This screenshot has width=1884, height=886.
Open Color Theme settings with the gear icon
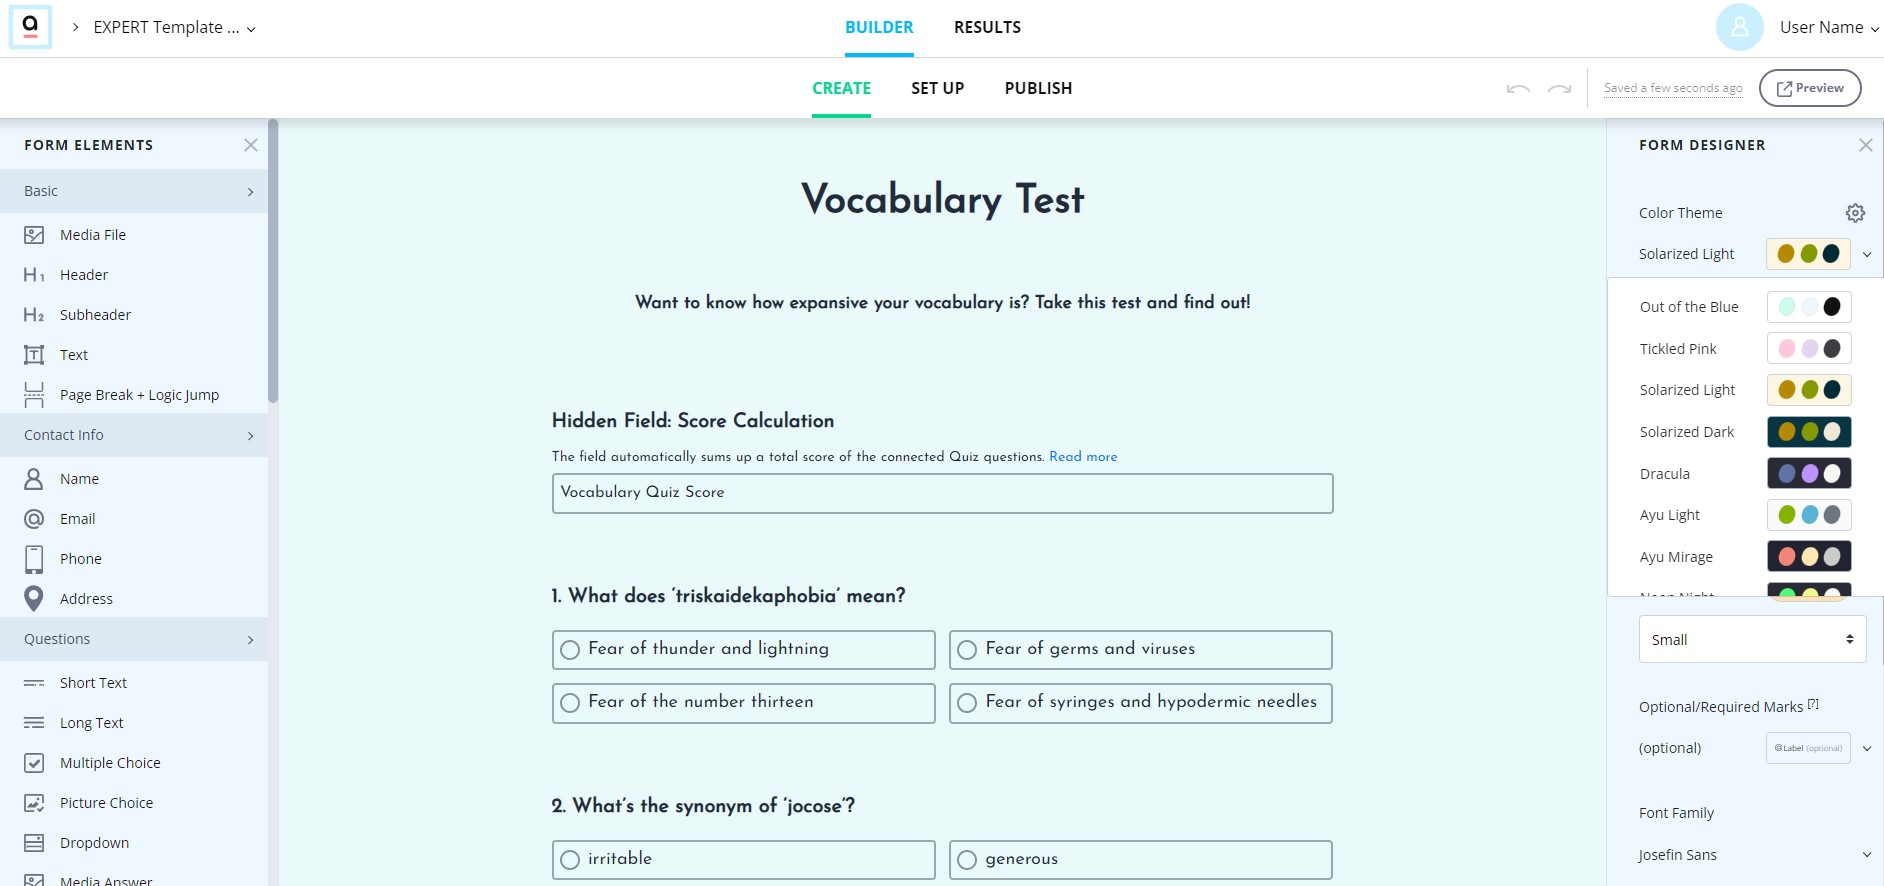coord(1856,212)
